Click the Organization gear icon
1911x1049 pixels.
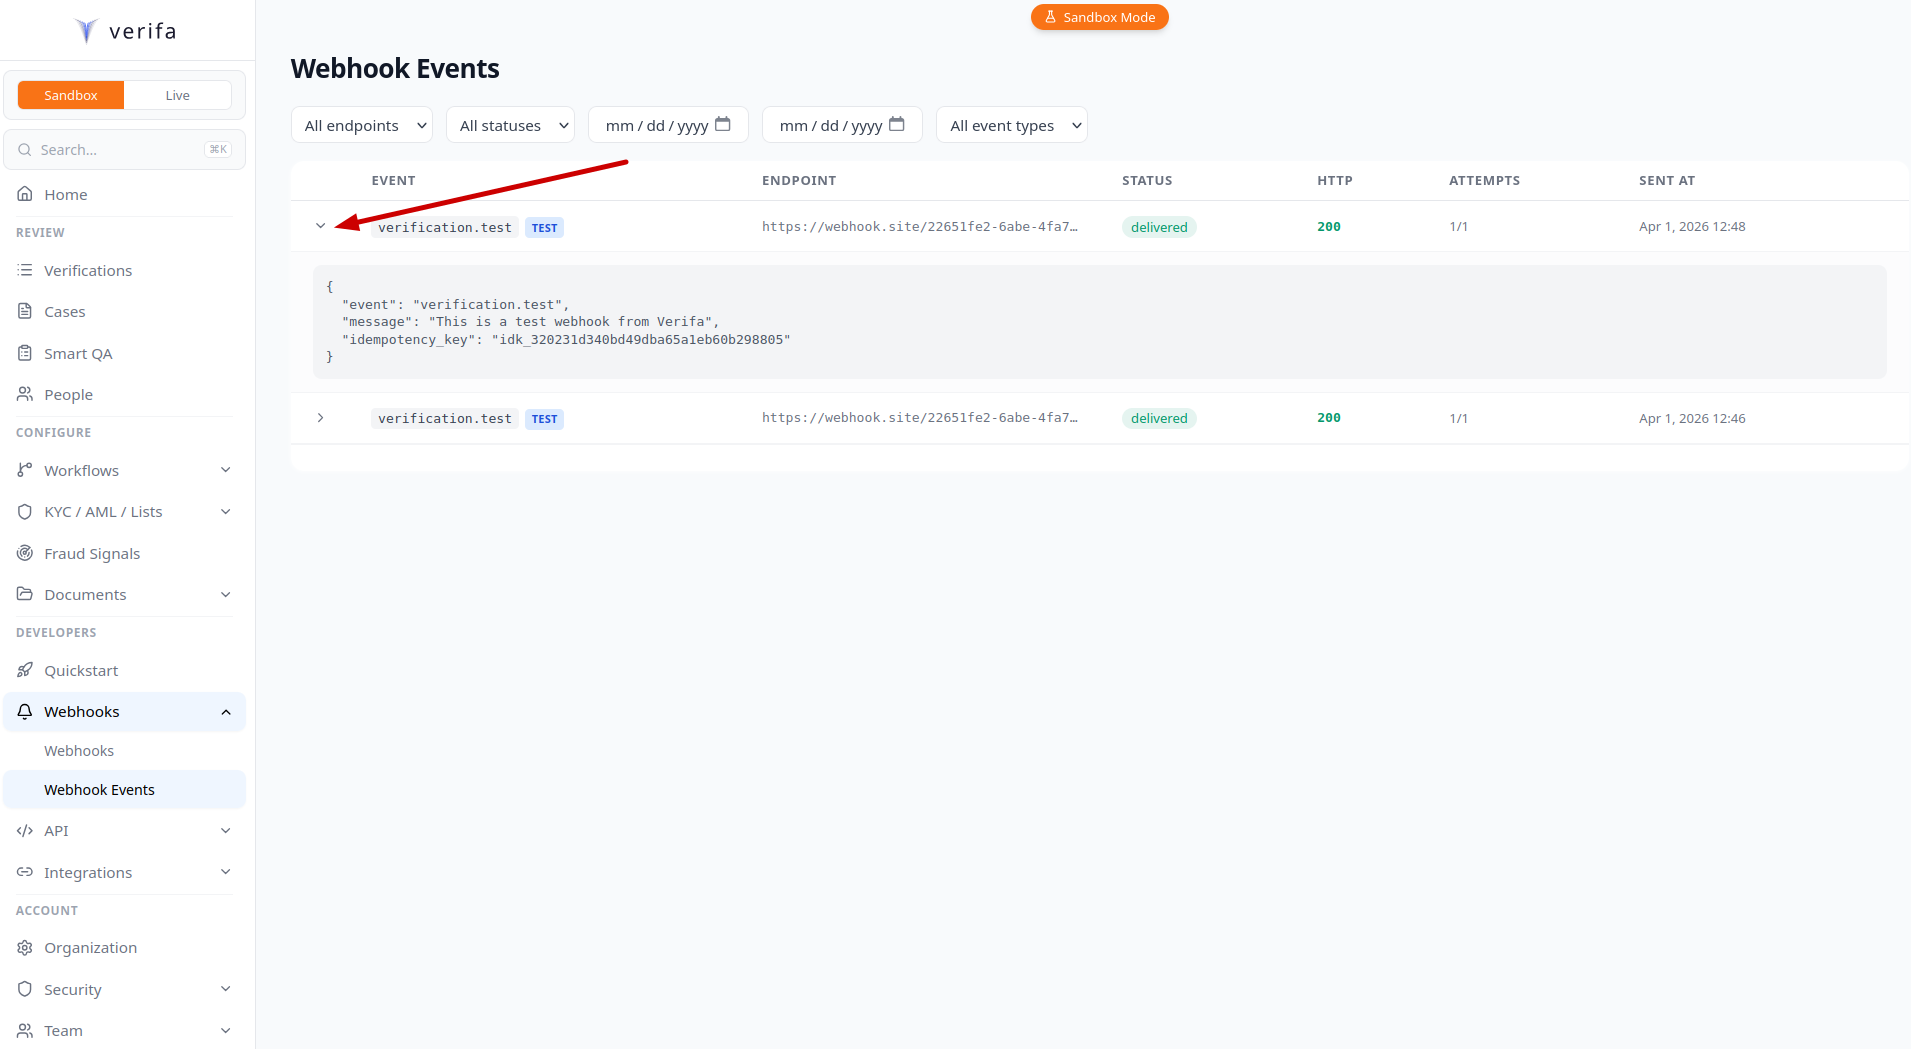[24, 947]
